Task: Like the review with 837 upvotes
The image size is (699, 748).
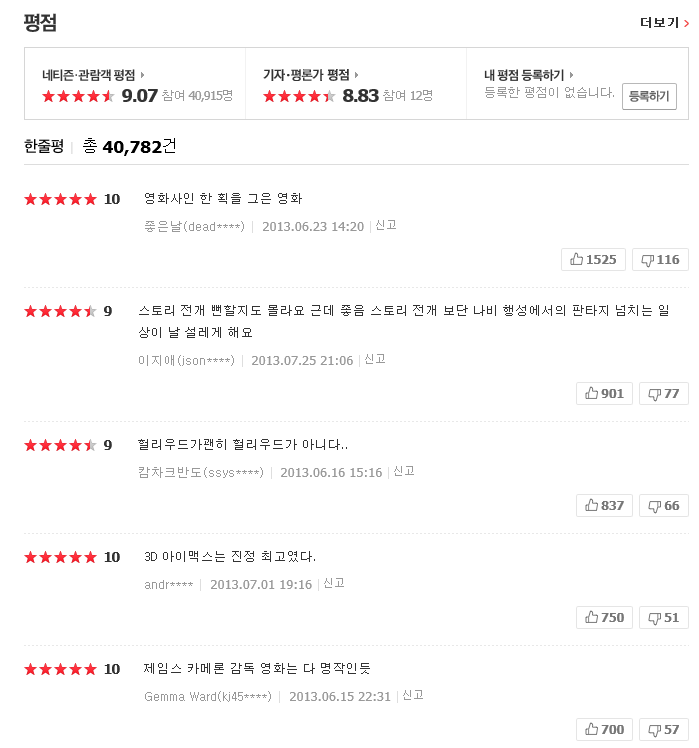Action: [x=604, y=506]
